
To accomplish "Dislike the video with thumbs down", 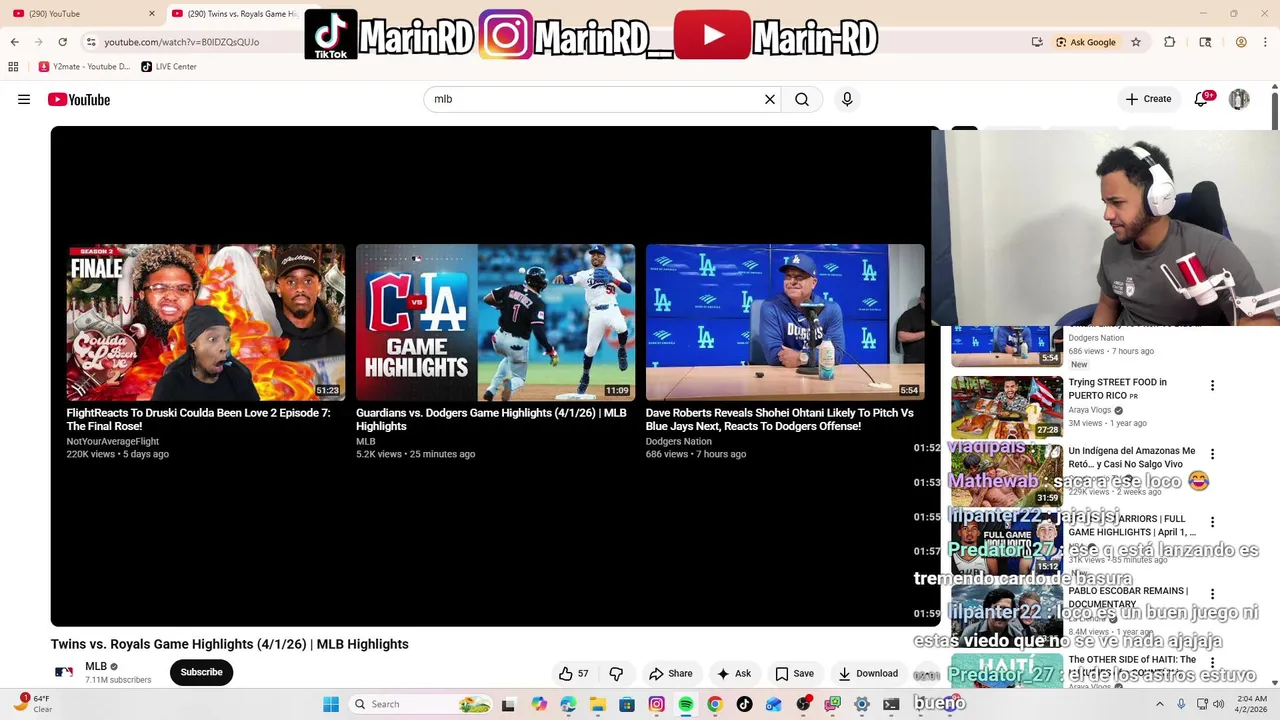I will click(x=616, y=673).
